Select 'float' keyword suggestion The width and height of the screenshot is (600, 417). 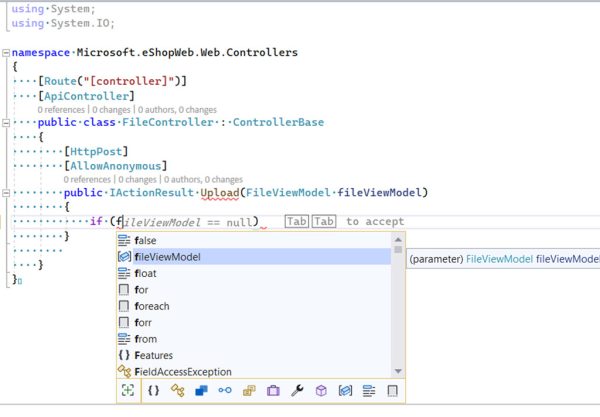point(254,273)
